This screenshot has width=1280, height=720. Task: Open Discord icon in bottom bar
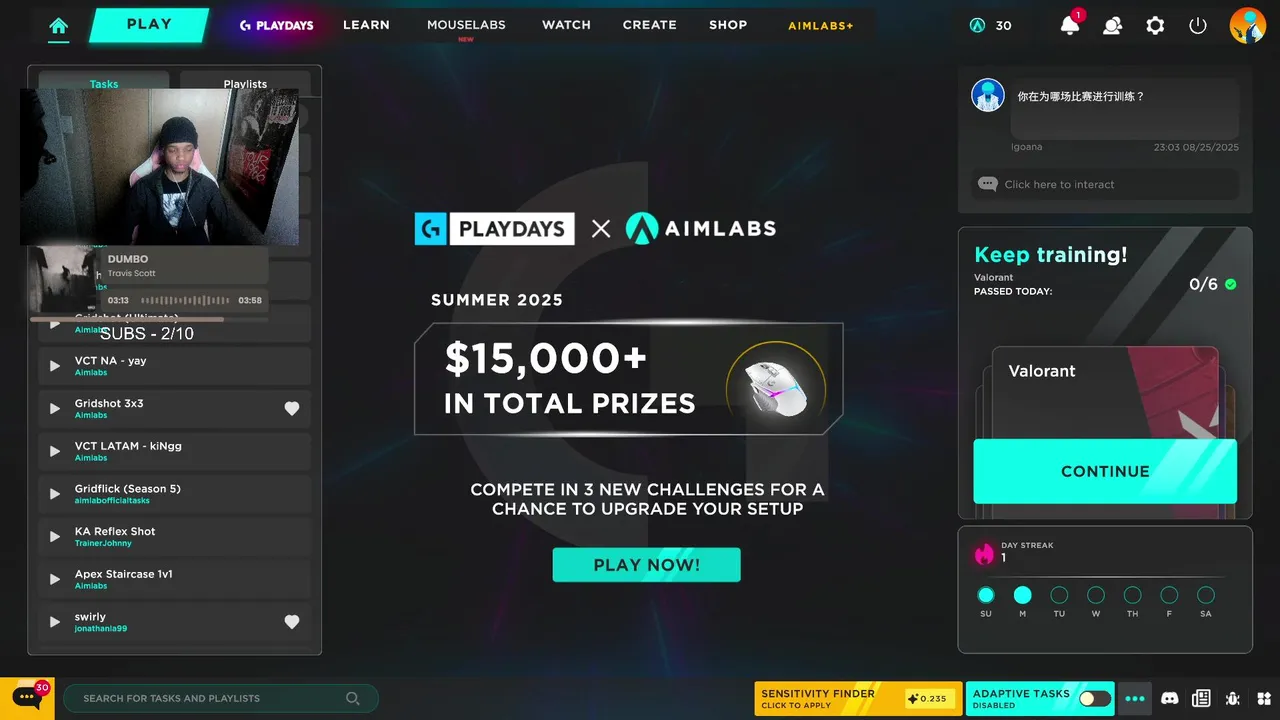coord(1169,698)
